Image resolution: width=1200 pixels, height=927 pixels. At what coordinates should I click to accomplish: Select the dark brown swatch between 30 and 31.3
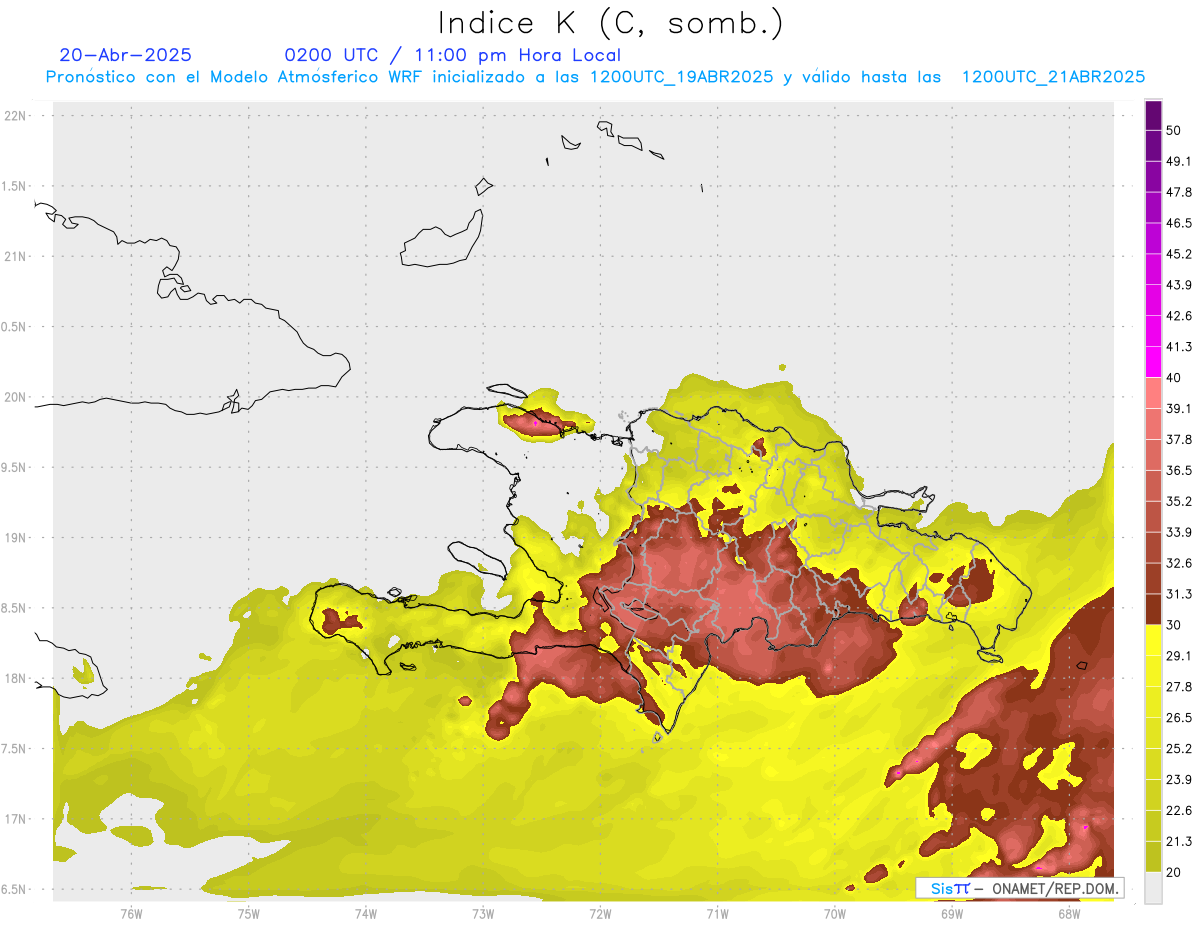[x=1153, y=610]
